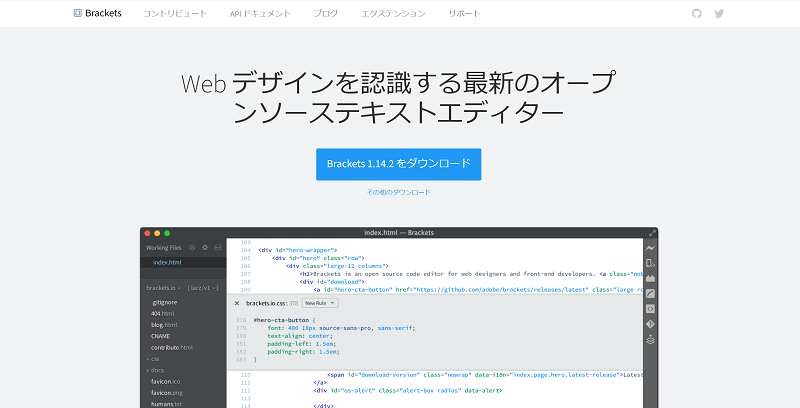Viewport: 800px width, 408px height.
Task: Click the div id="download" code line
Action: tap(332, 282)
